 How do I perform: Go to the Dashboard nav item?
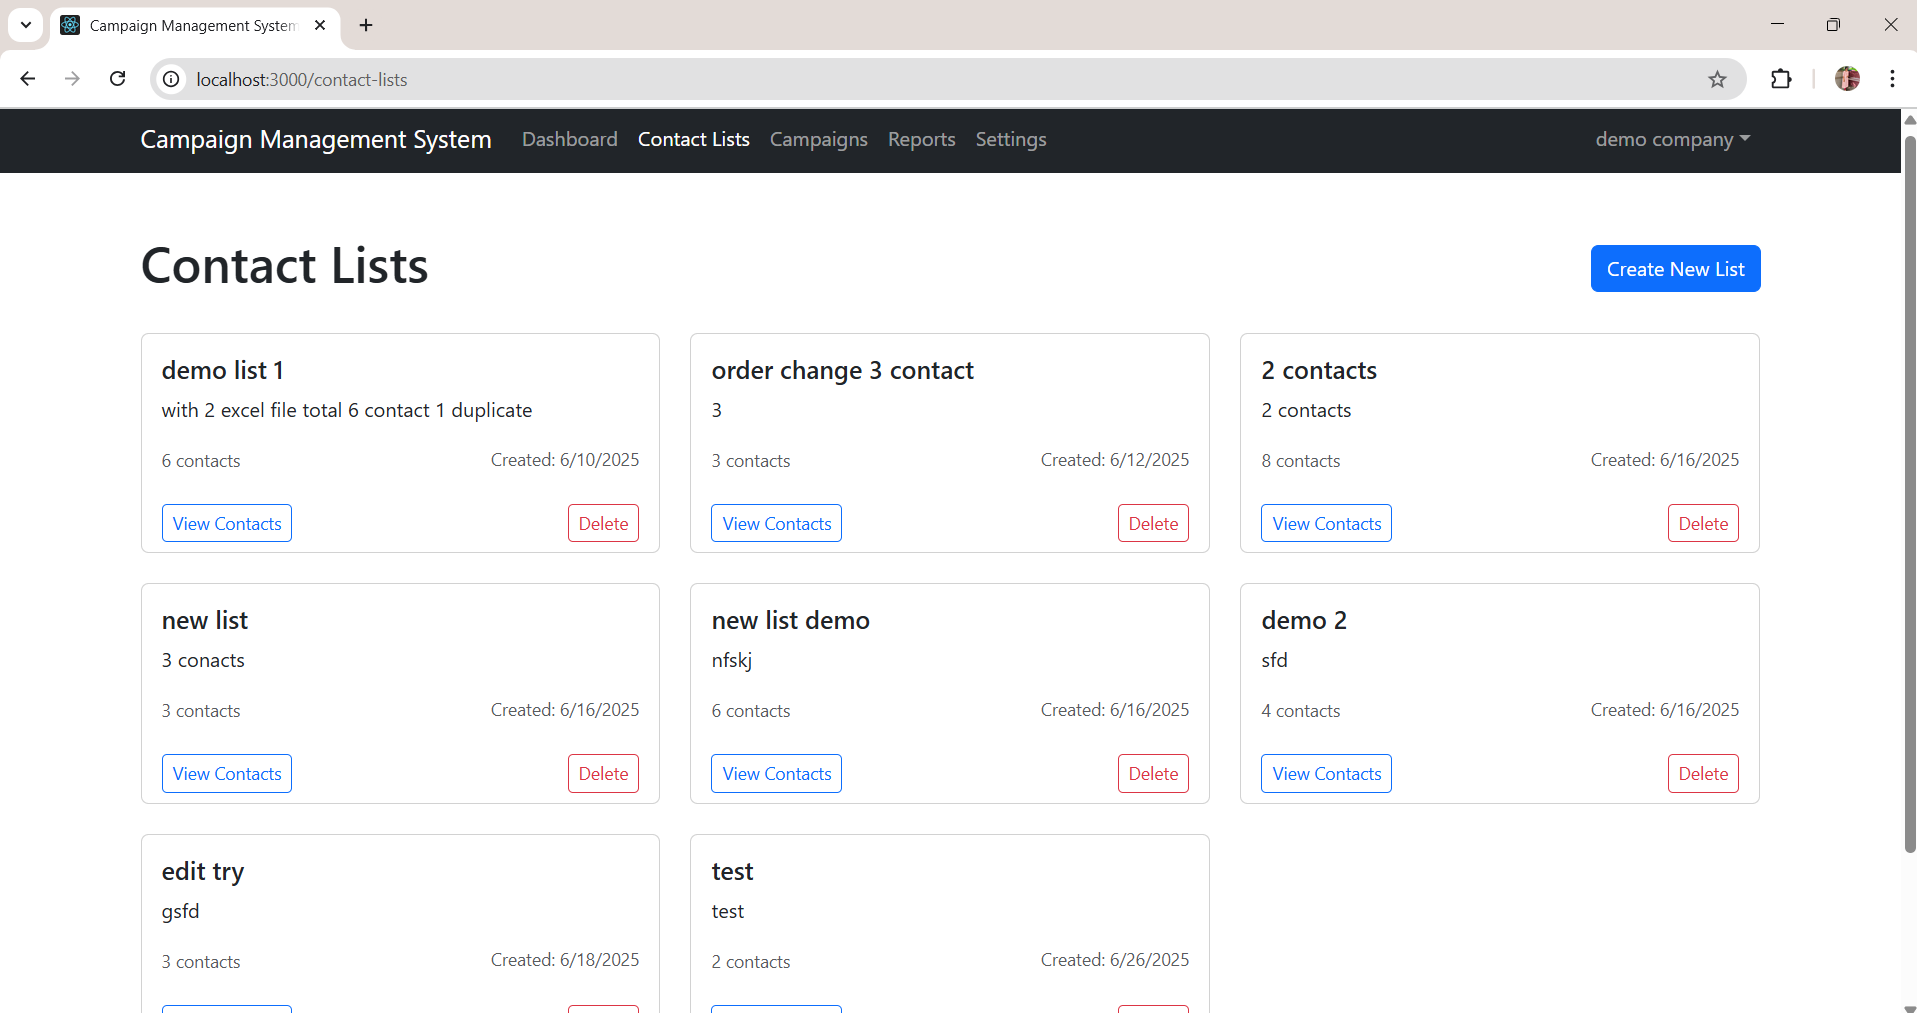569,139
